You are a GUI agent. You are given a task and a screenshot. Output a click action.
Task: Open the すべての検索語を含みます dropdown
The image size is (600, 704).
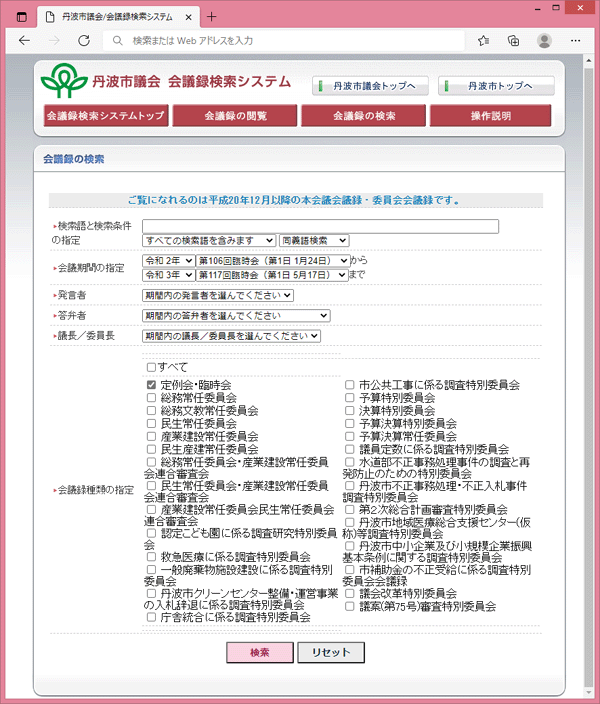pos(209,241)
